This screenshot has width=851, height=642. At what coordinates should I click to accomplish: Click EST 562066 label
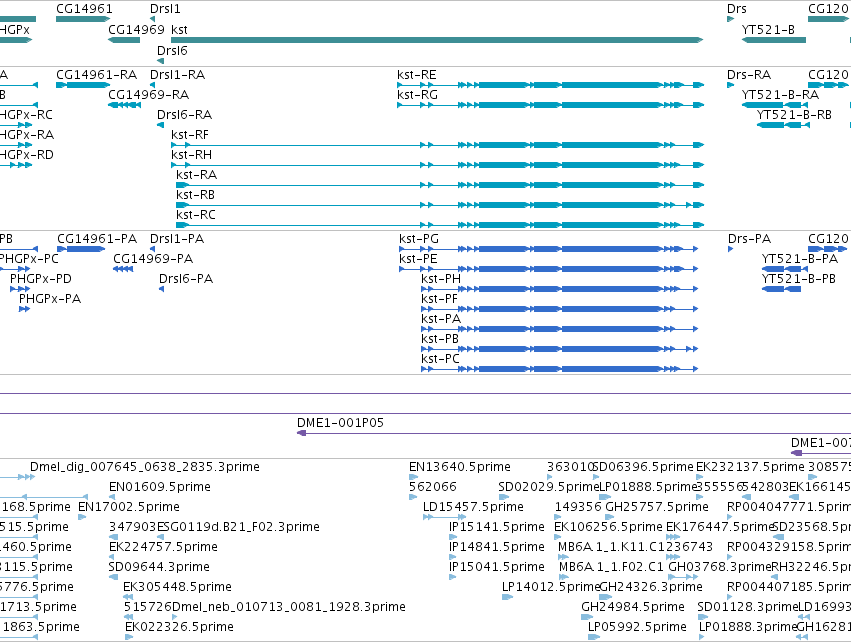click(x=433, y=487)
